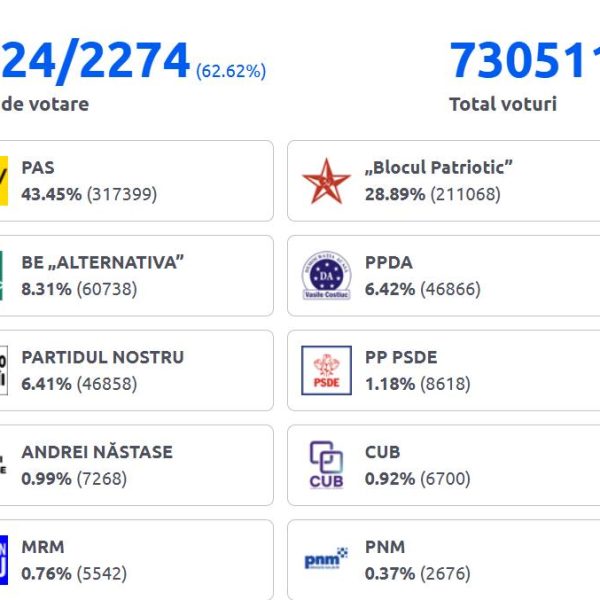Viewport: 600px width, 600px height.
Task: Click the PARTIDUL NOSTRU logo
Action: pos(4,371)
